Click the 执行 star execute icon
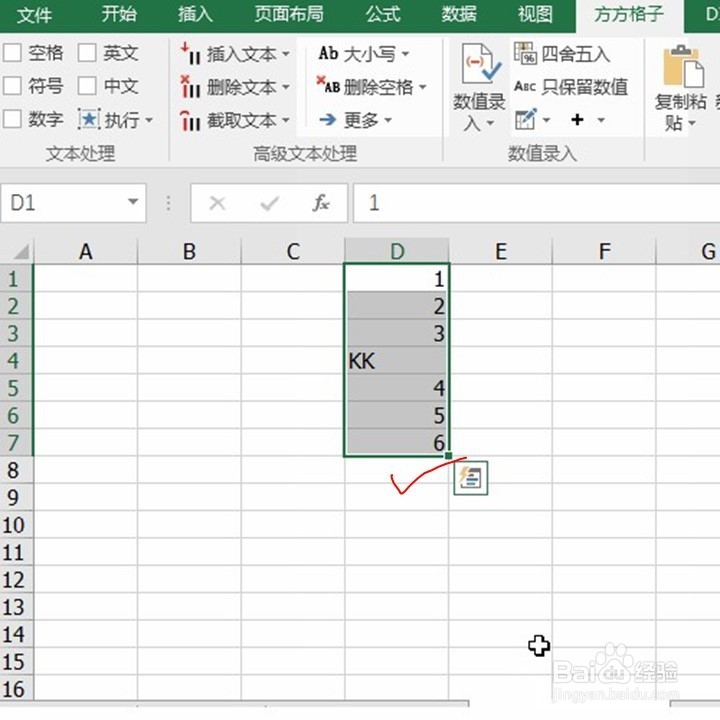Viewport: 720px width, 720px height. 89,120
